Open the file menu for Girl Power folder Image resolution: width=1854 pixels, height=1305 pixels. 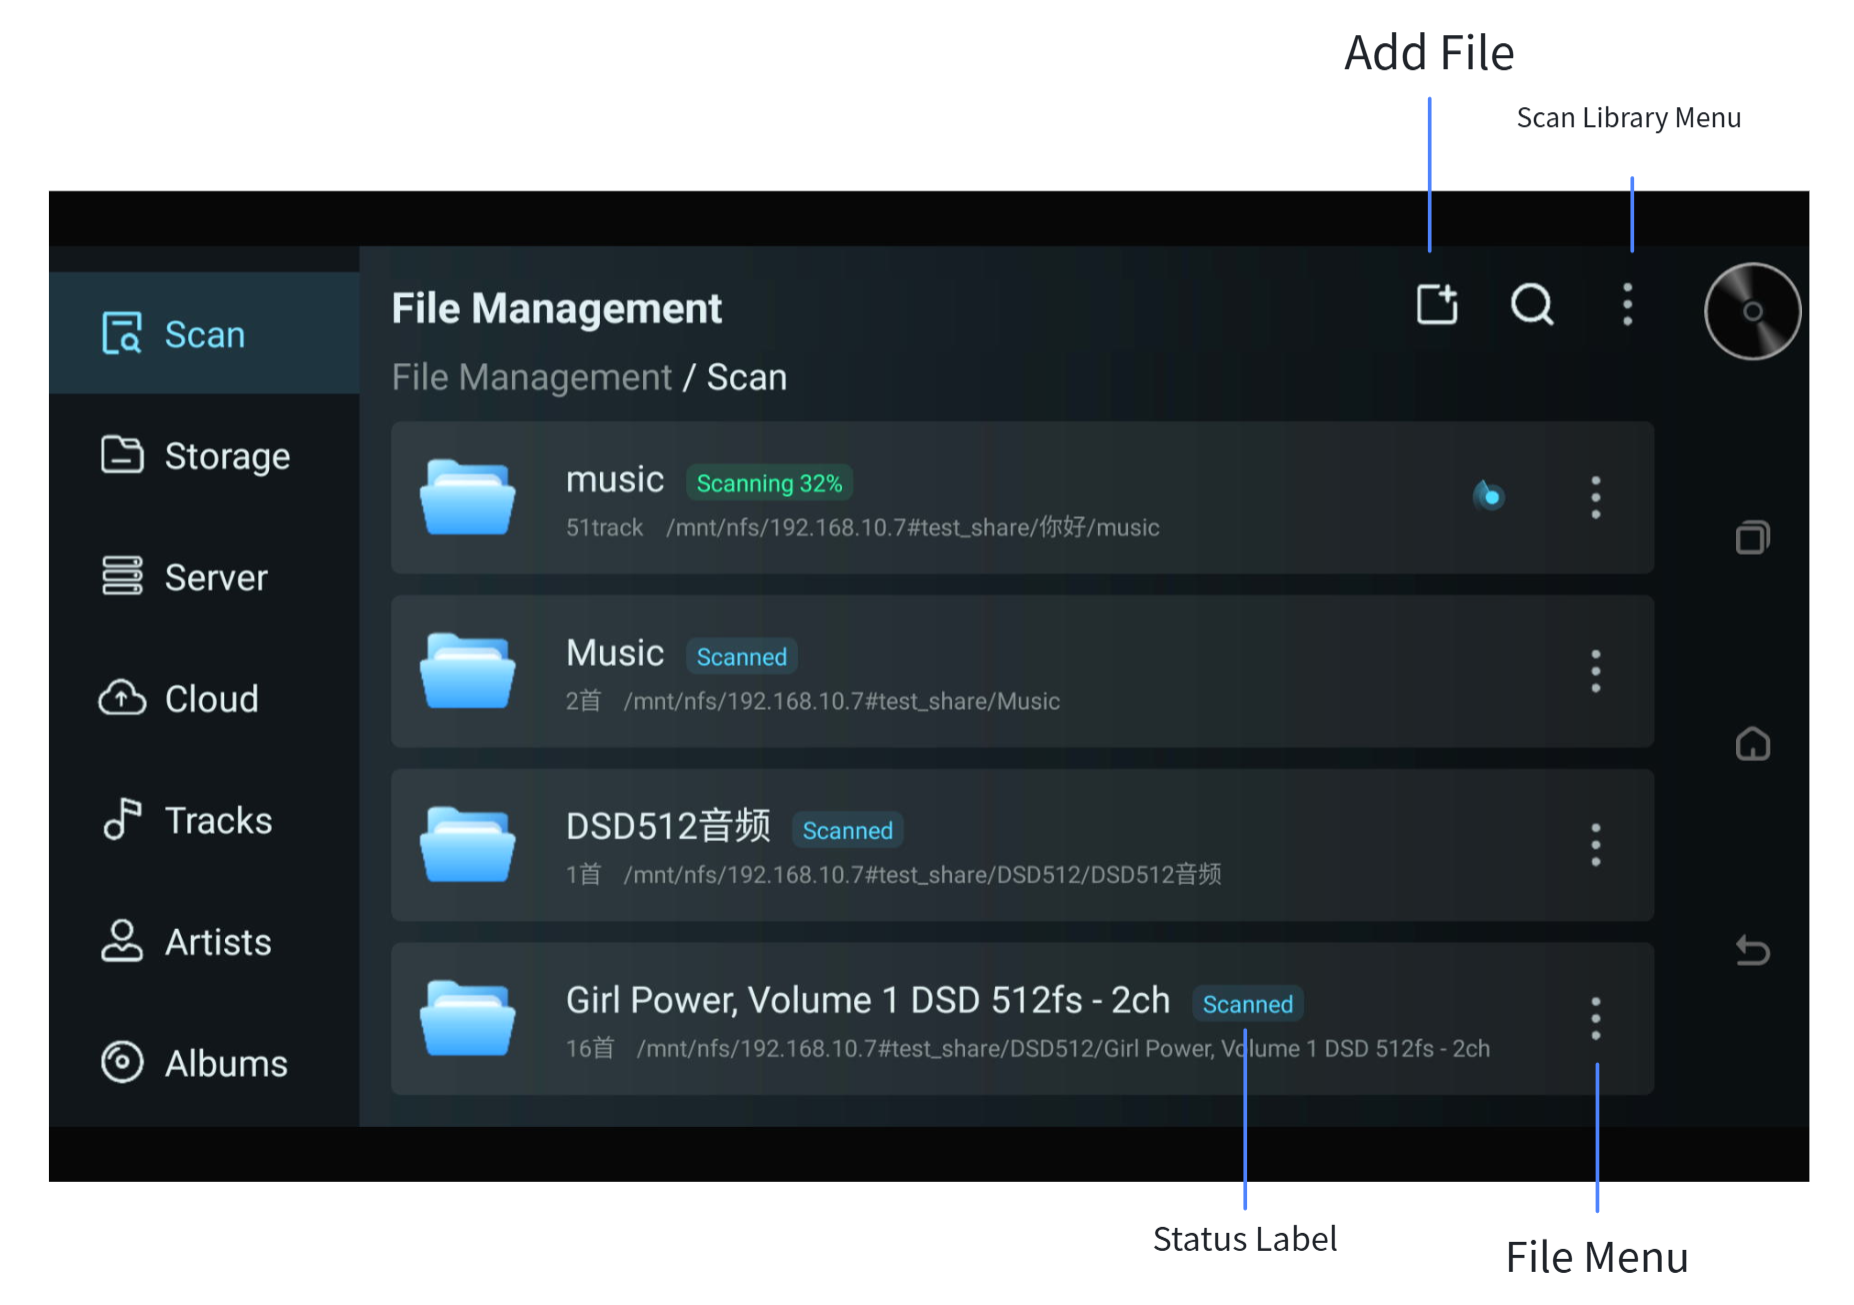pyautogui.click(x=1596, y=1019)
